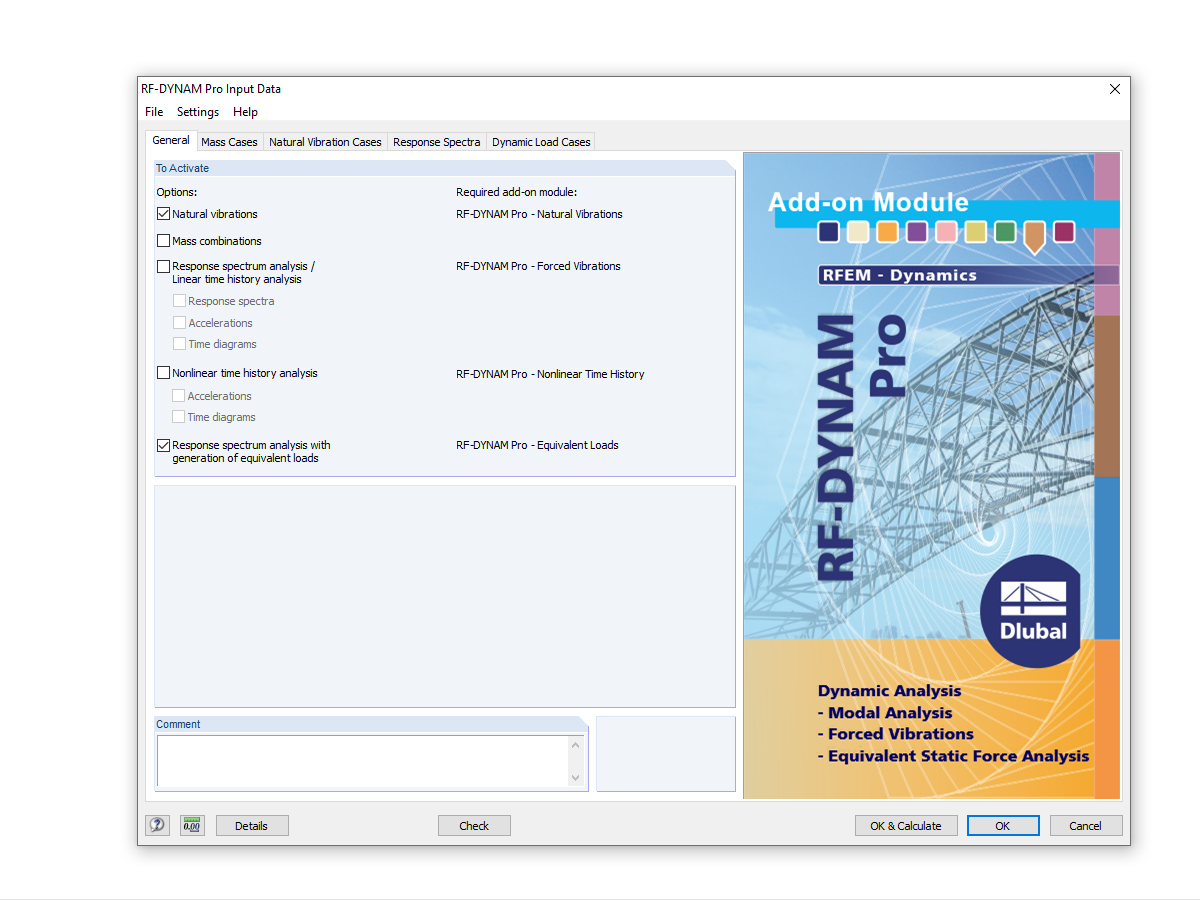1200x900 pixels.
Task: Click the decimal places settings icon
Action: point(191,825)
